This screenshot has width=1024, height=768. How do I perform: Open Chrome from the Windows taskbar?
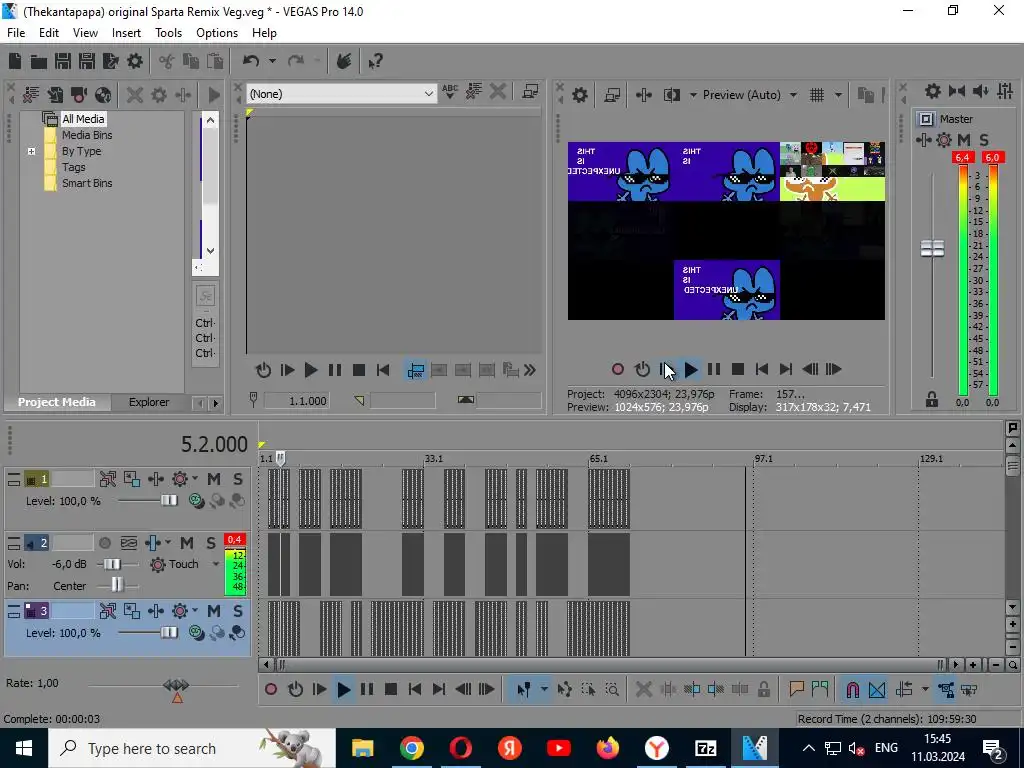(x=411, y=748)
